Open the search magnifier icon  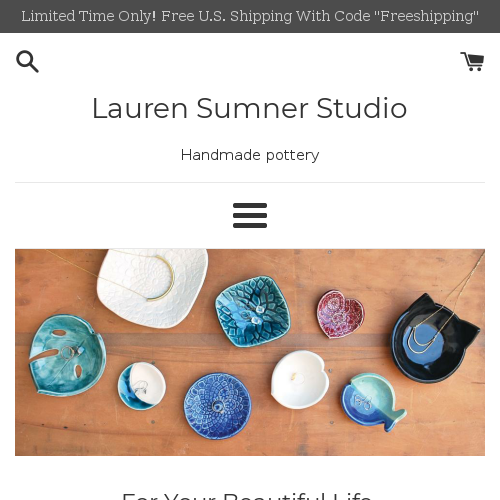(27, 62)
